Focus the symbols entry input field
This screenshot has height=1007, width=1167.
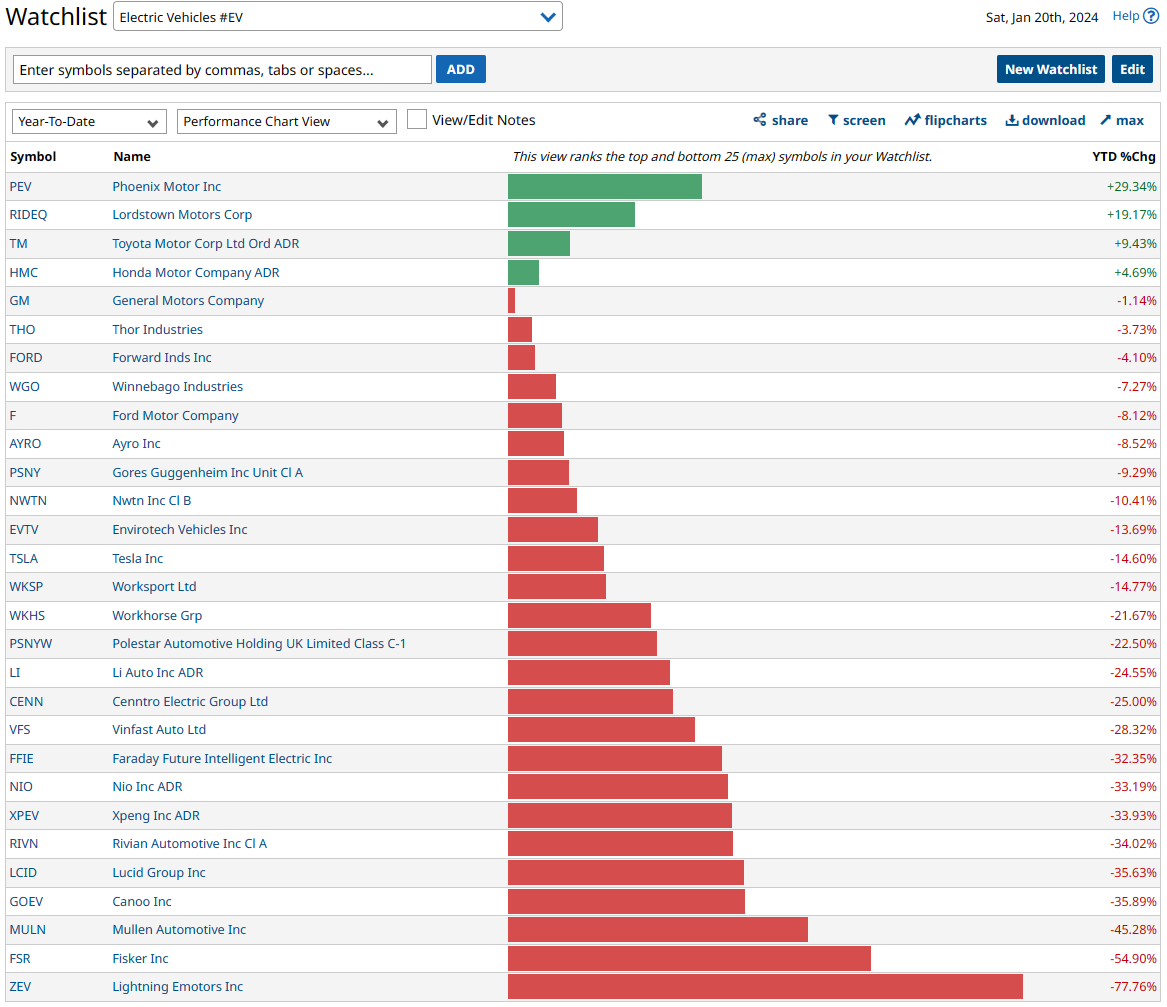(222, 70)
